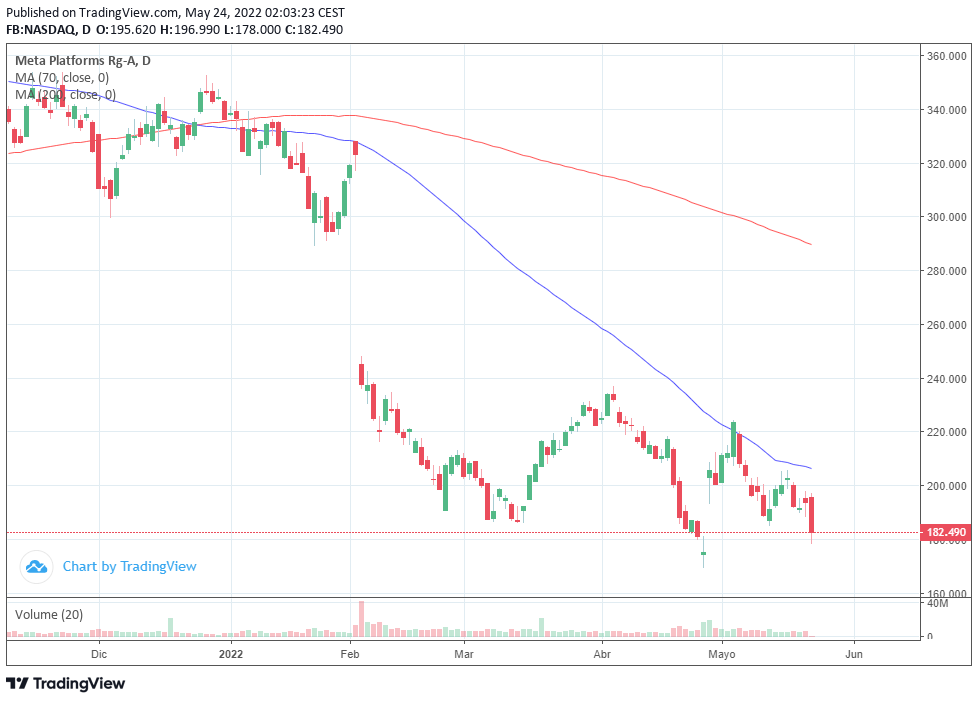Image resolution: width=978 pixels, height=702 pixels.
Task: Click the Volume (20) label
Action: pos(49,615)
